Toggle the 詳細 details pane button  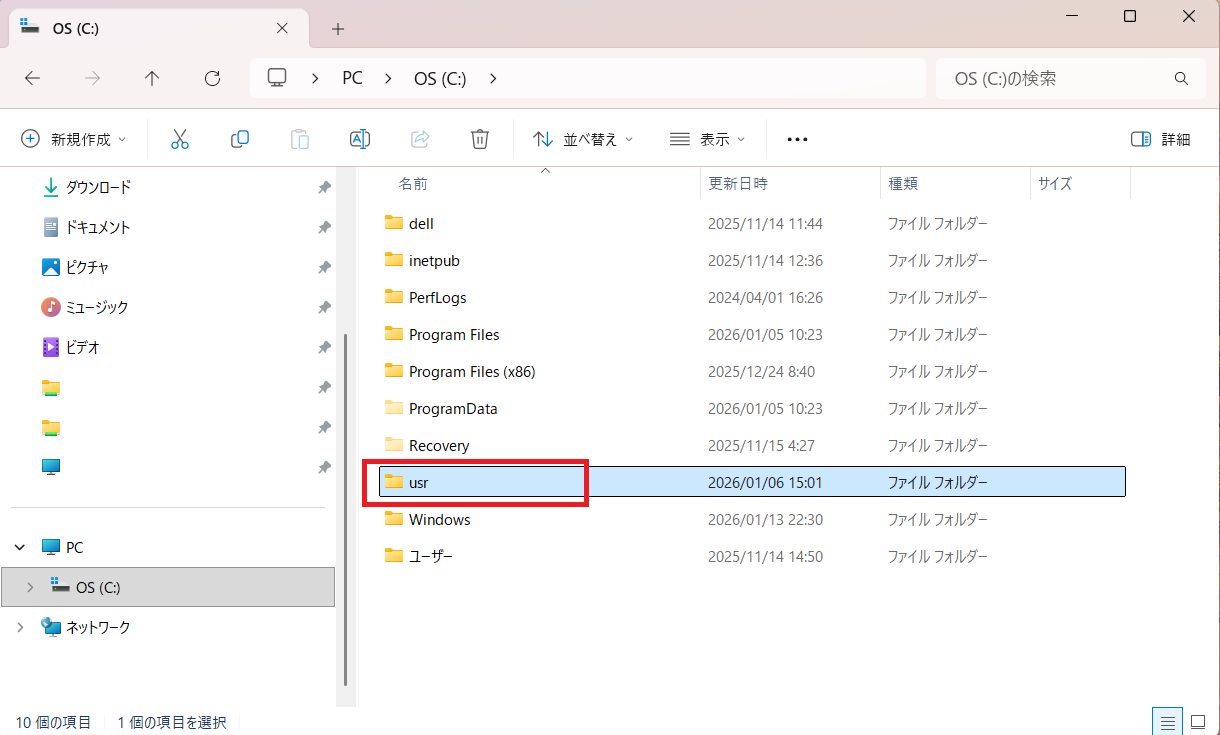tap(1161, 139)
